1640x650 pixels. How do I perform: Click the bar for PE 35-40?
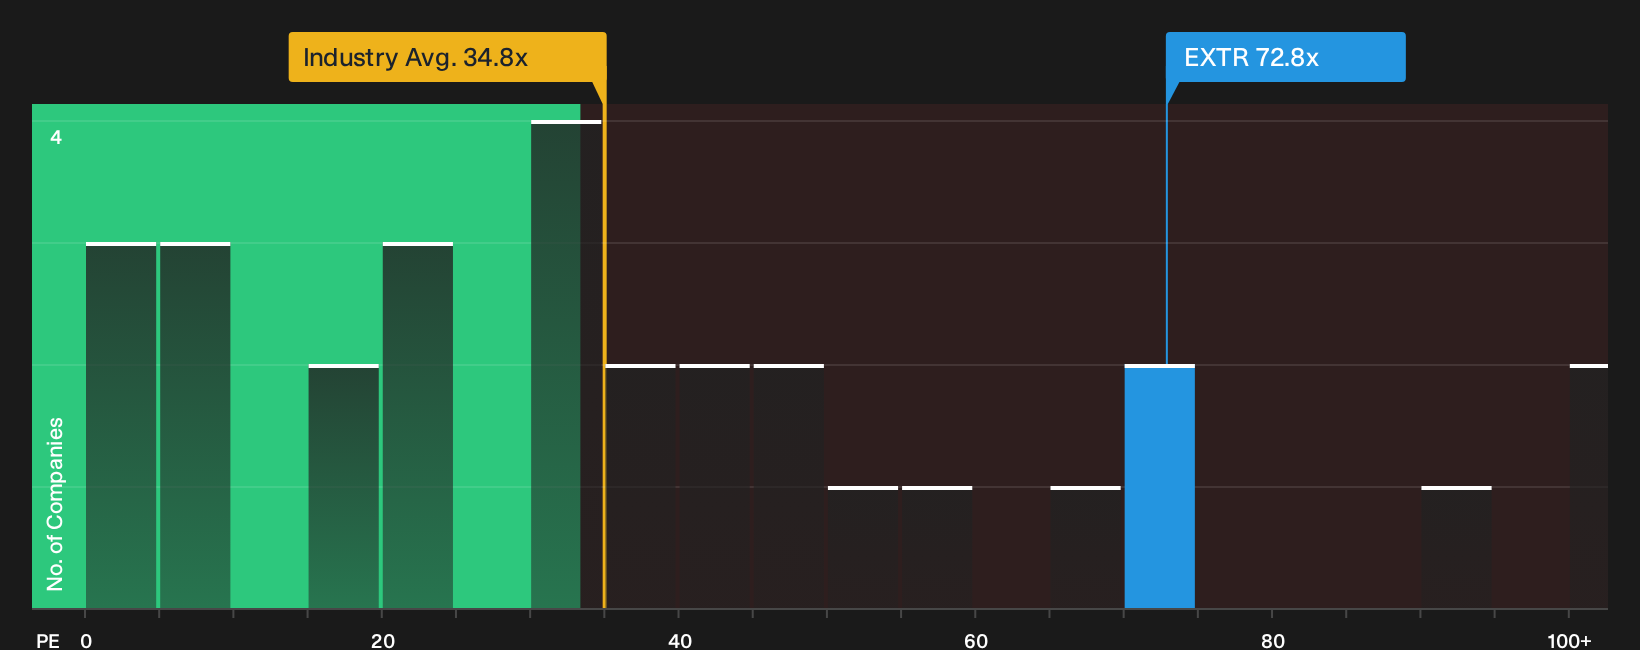(x=641, y=486)
